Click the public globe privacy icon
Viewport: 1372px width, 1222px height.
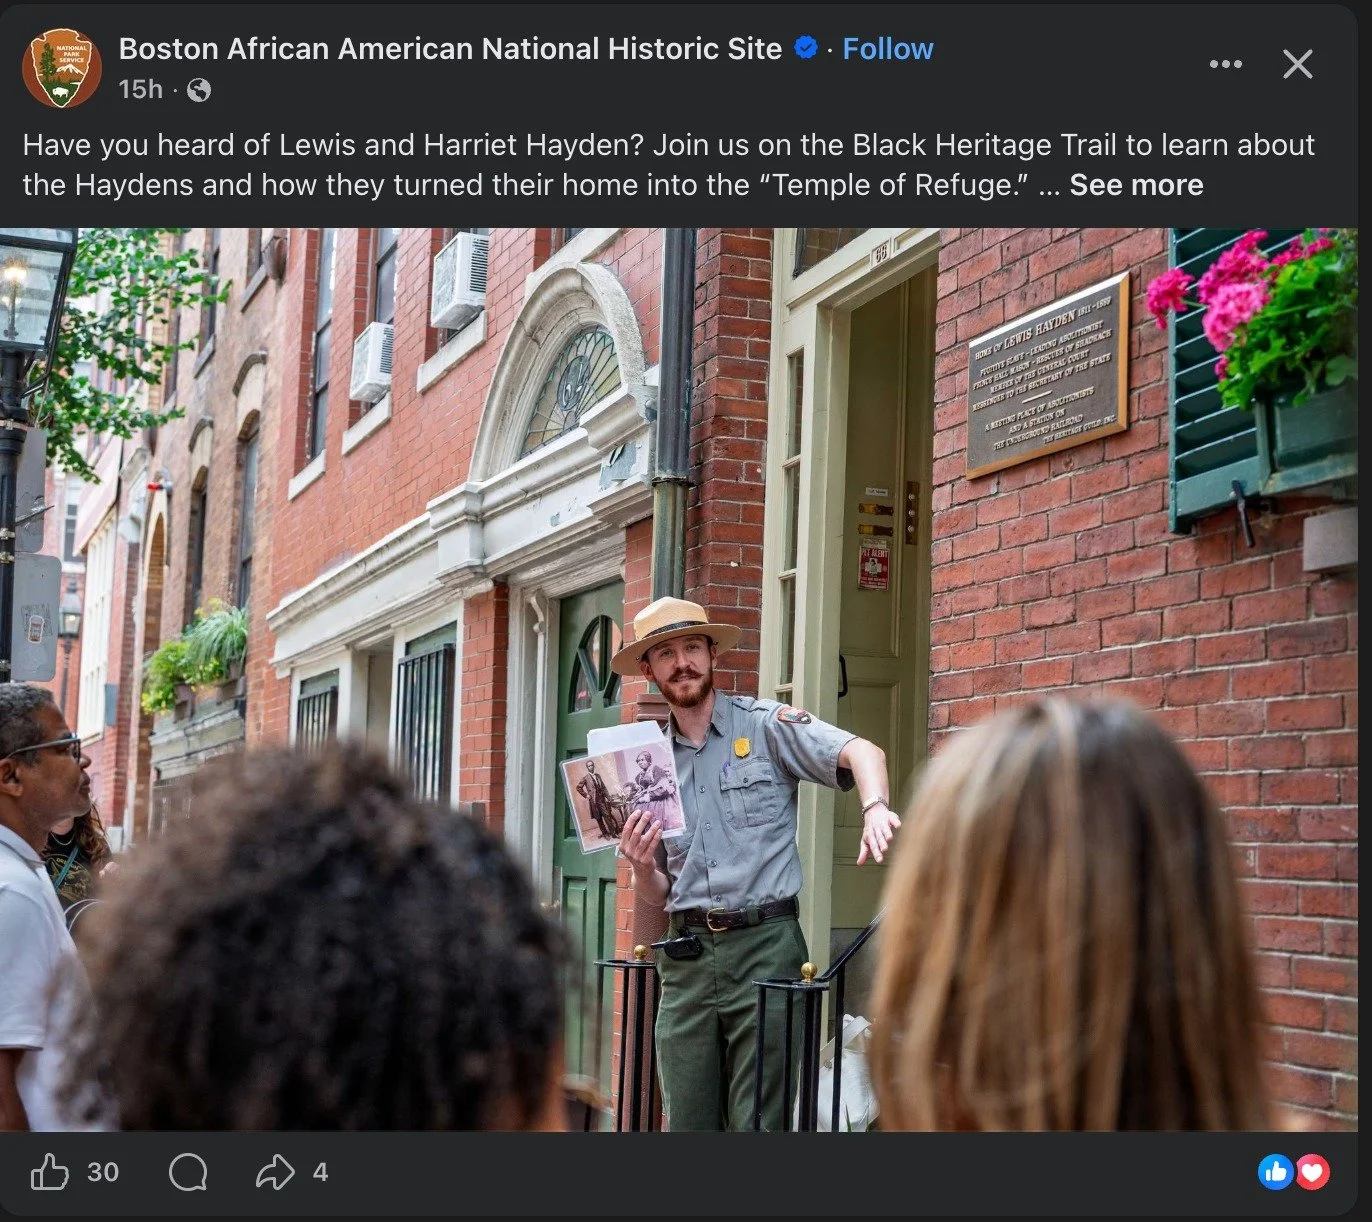click(199, 90)
